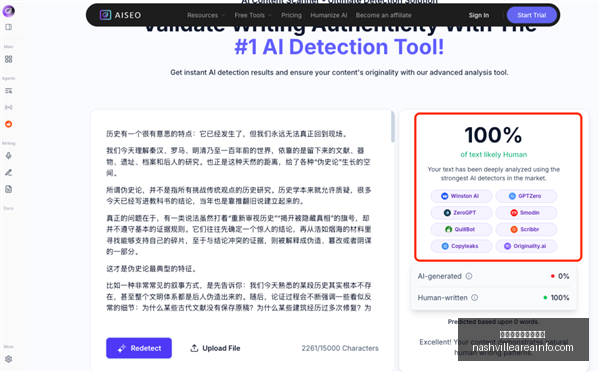This screenshot has width=600, height=372.
Task: Click the orange Reddit-style icon in the sidebar
Action: point(8,124)
